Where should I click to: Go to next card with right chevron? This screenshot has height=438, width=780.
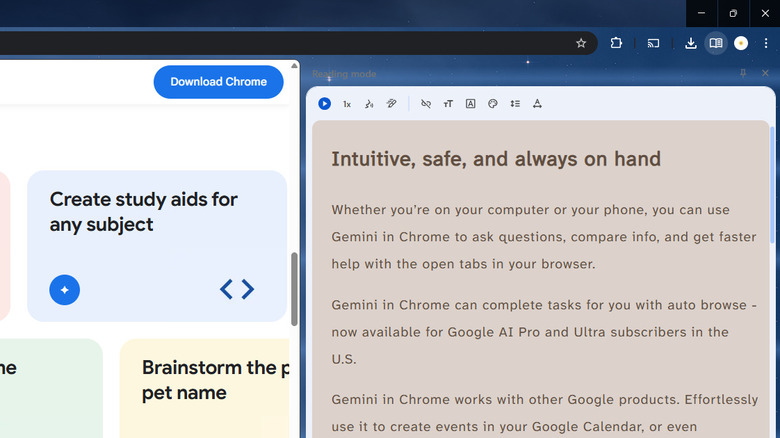[248, 289]
